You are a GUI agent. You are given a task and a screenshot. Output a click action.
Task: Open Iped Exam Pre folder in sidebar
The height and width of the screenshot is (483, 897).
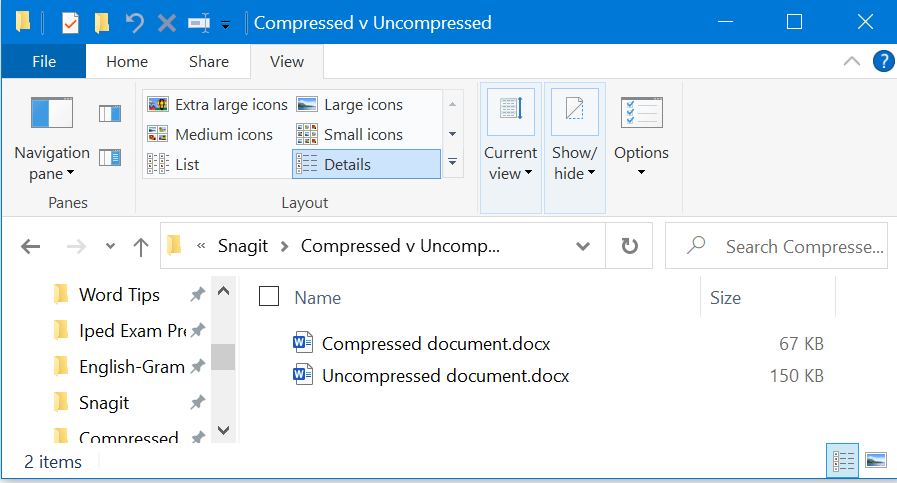click(133, 330)
